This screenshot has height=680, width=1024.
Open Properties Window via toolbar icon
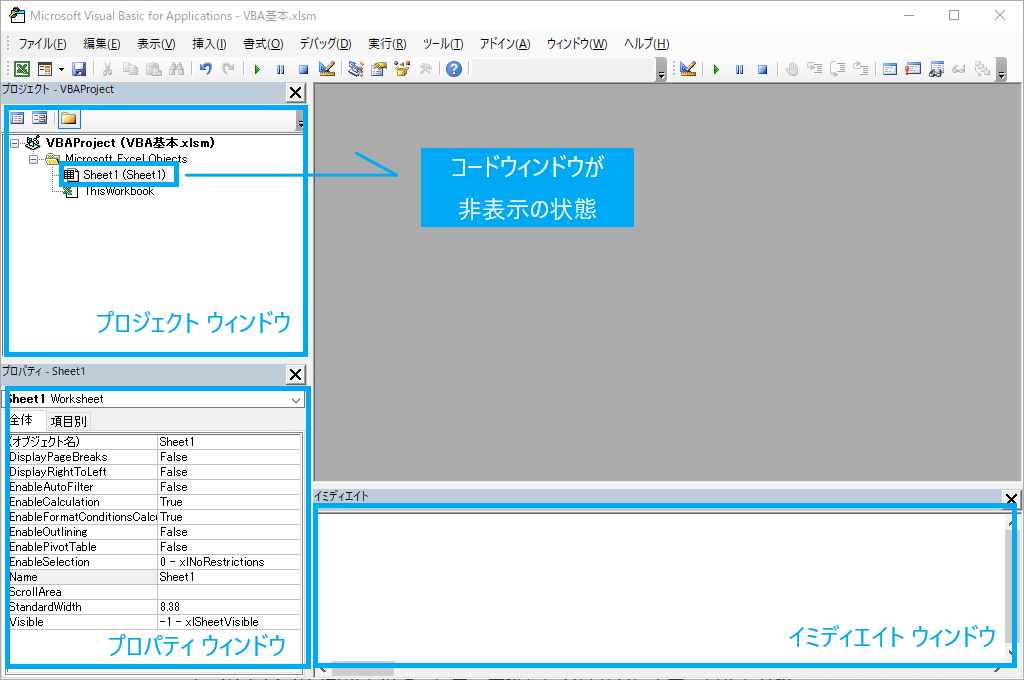[379, 69]
